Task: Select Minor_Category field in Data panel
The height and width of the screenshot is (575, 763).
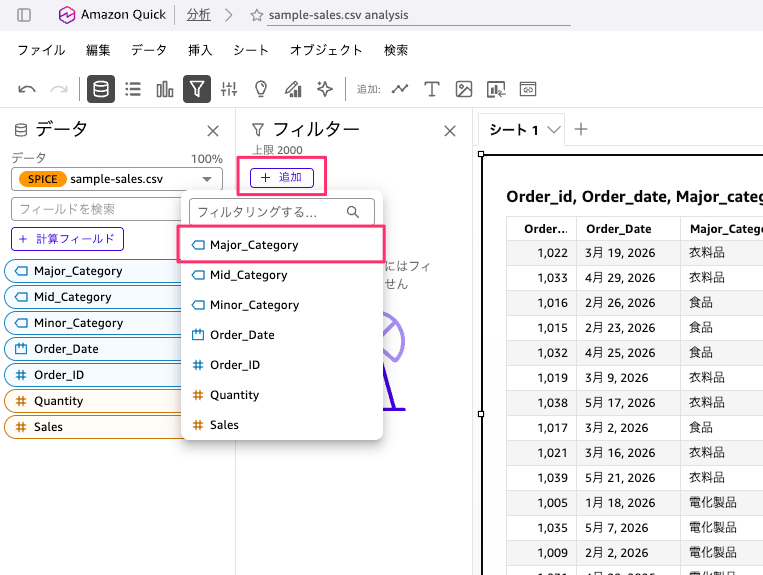Action: (92, 323)
